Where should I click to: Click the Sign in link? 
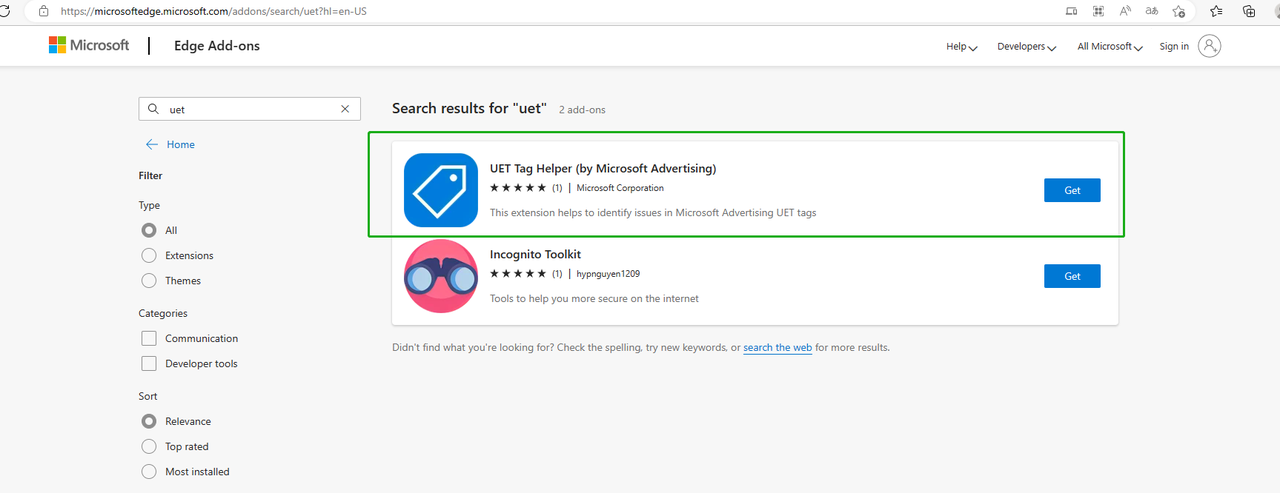click(x=1174, y=46)
